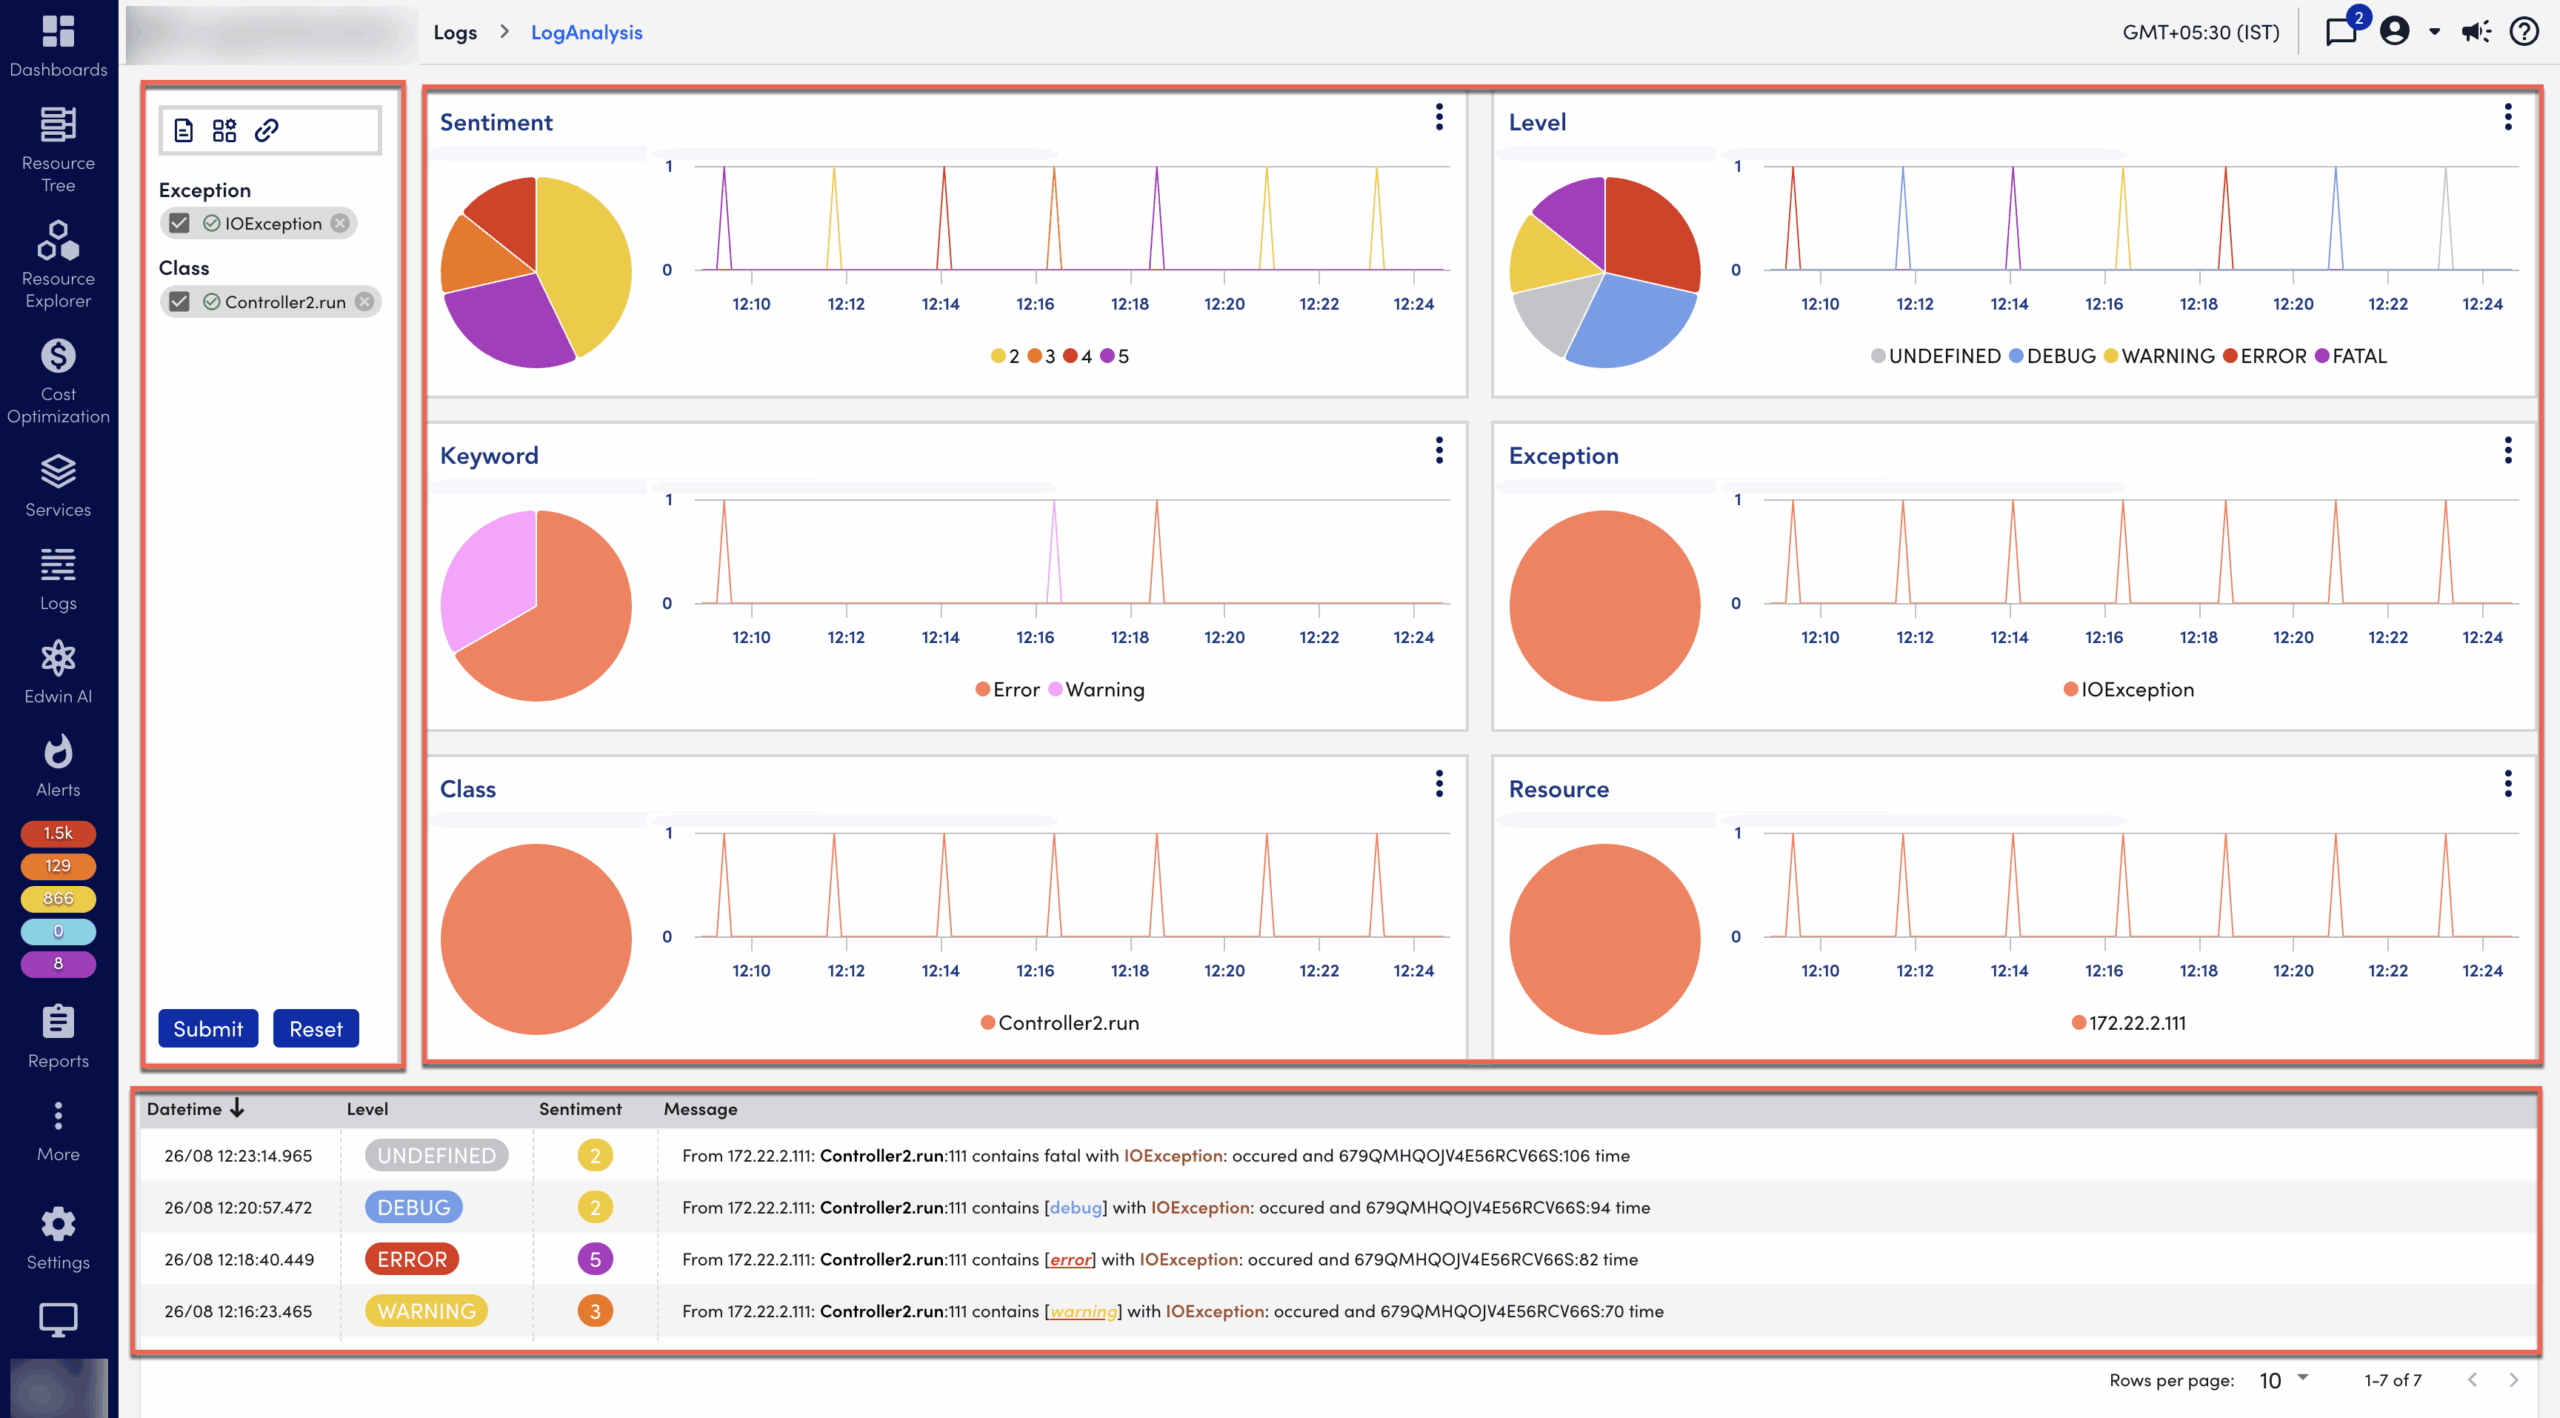The height and width of the screenshot is (1418, 2560).
Task: Click the Submit button
Action: tap(208, 1028)
